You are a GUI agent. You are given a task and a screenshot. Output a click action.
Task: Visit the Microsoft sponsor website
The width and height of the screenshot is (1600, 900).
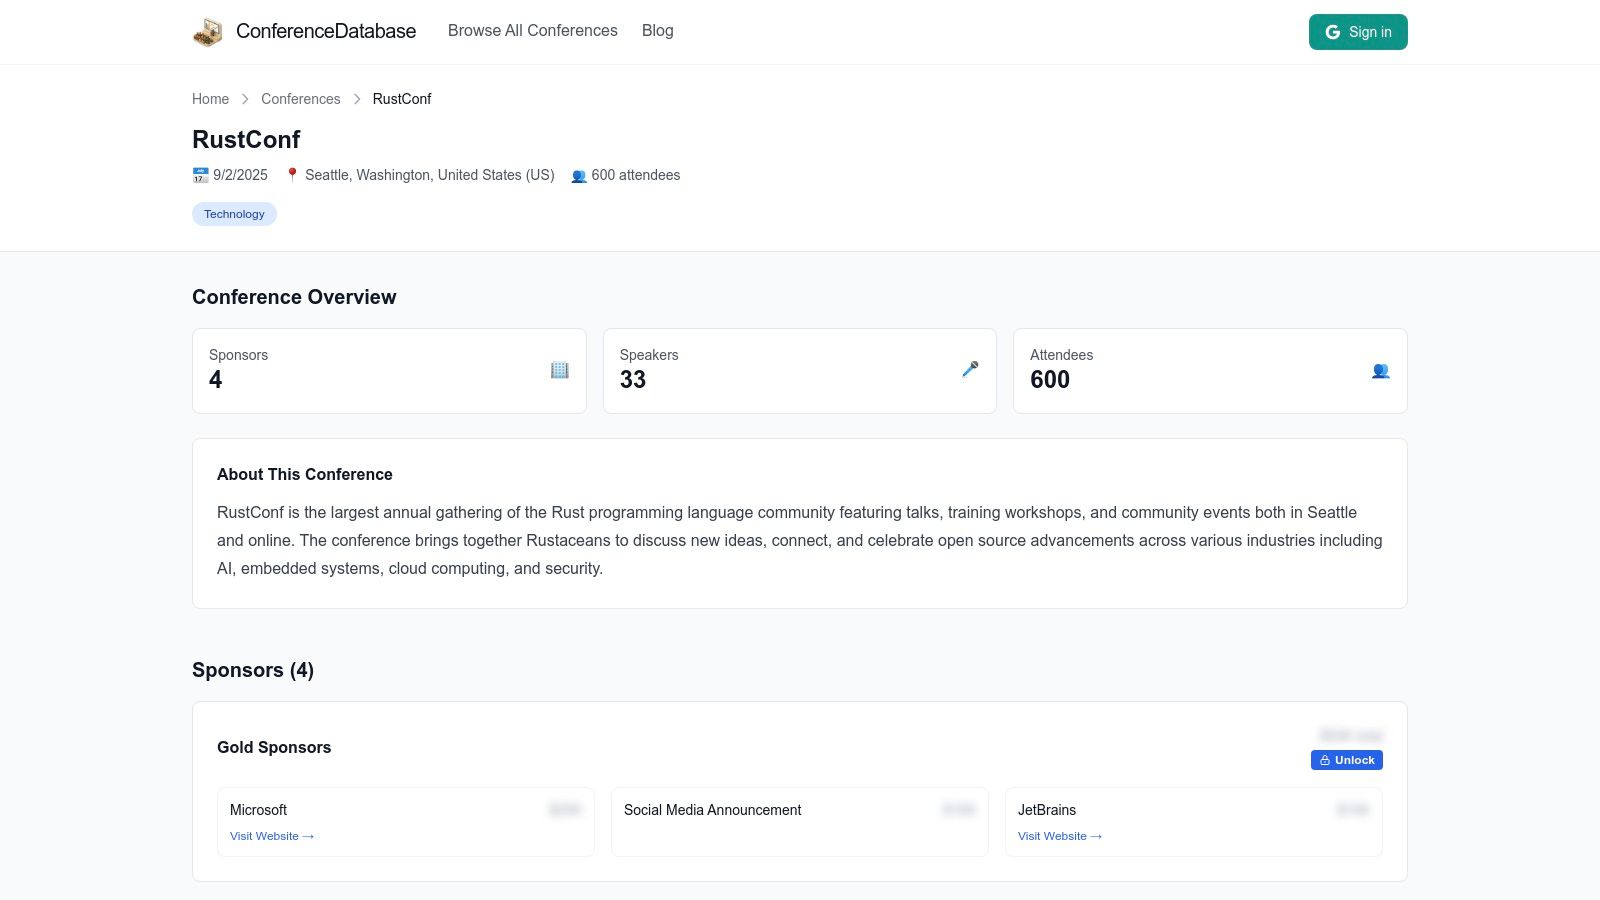tap(271, 836)
